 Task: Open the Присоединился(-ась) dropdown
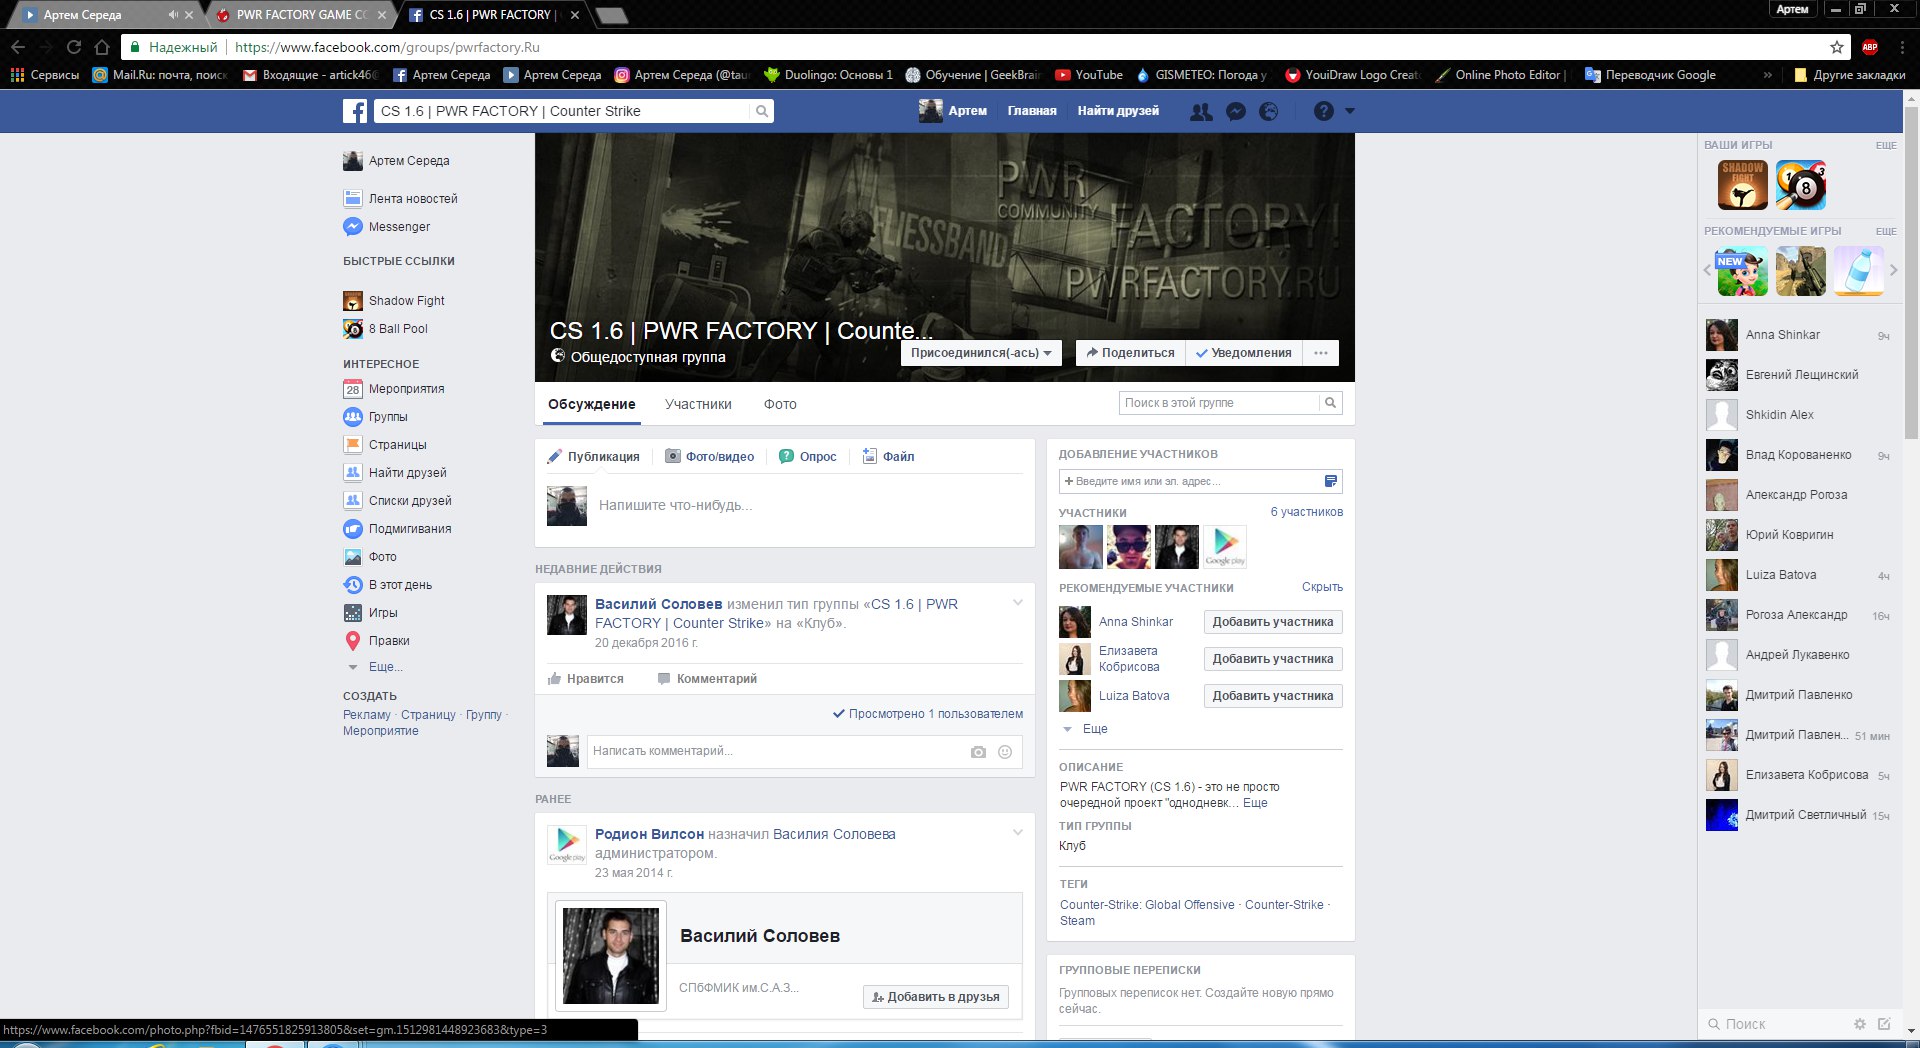(980, 353)
